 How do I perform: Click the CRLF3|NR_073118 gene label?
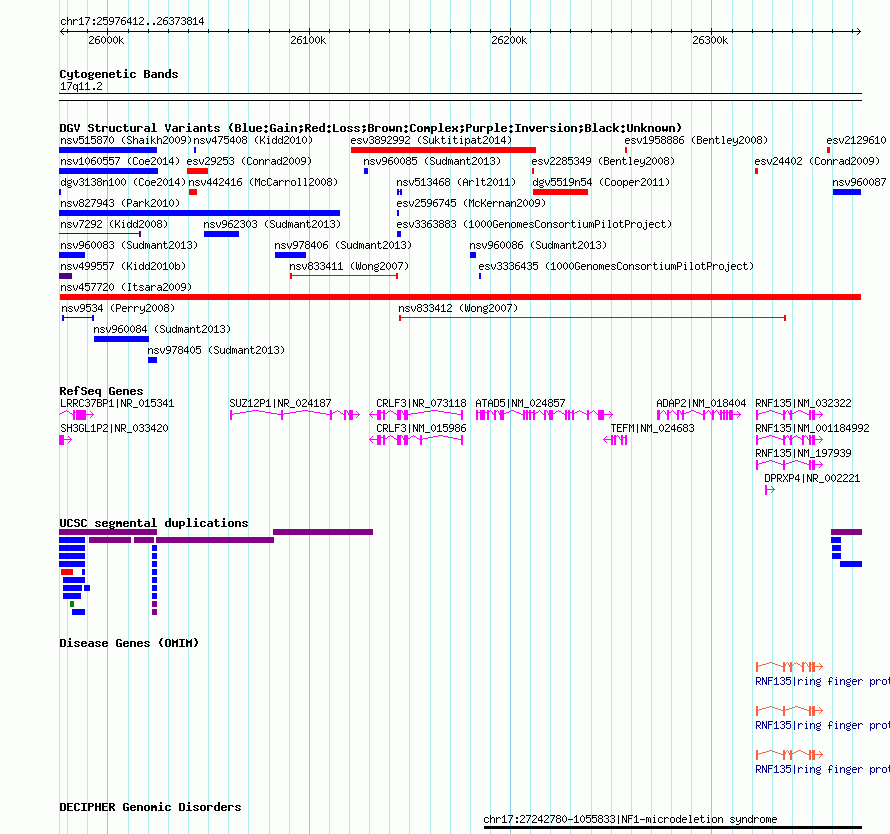421,403
